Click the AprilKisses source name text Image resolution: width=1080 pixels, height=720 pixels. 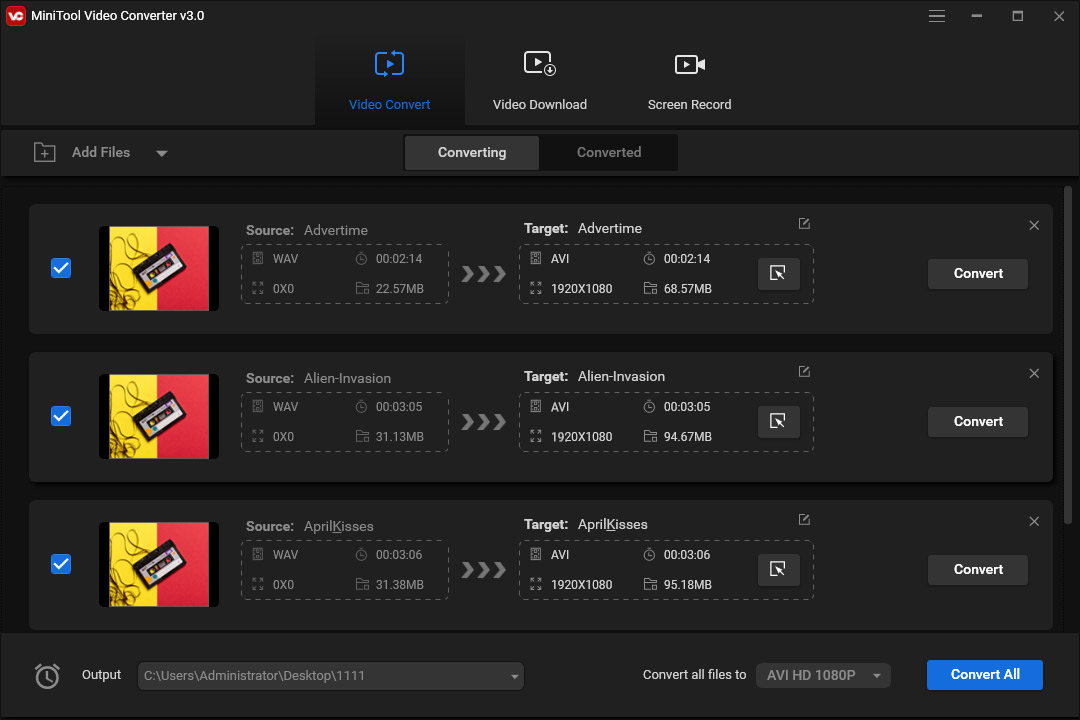(338, 526)
